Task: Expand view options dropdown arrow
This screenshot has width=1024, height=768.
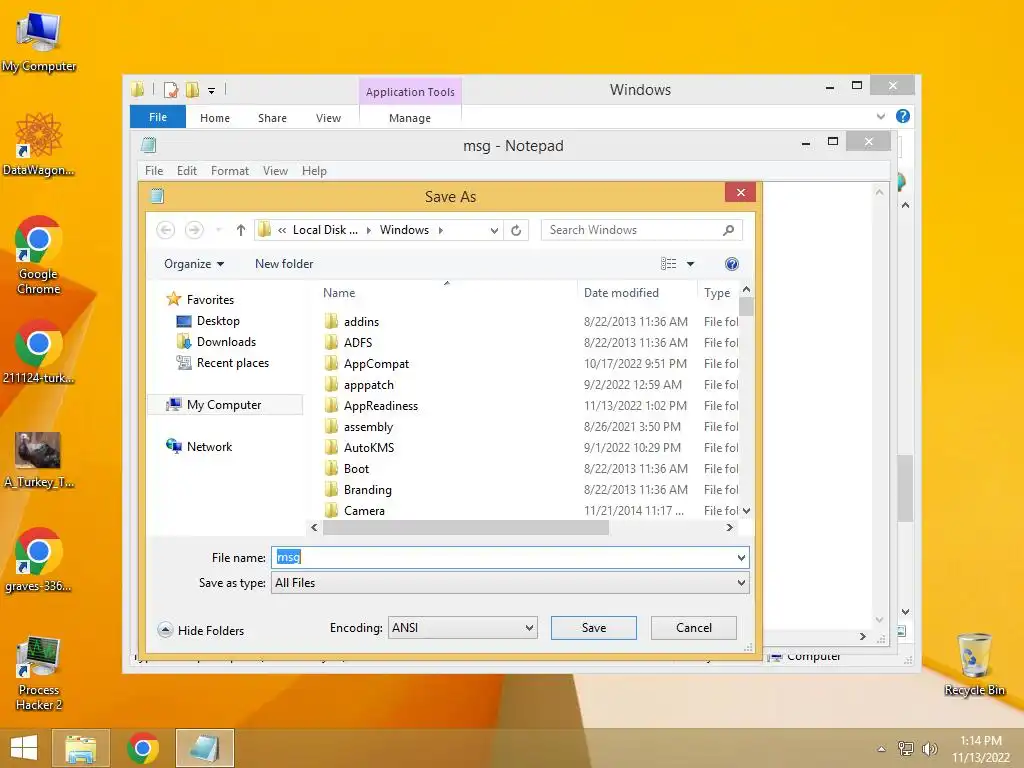Action: [x=690, y=264]
